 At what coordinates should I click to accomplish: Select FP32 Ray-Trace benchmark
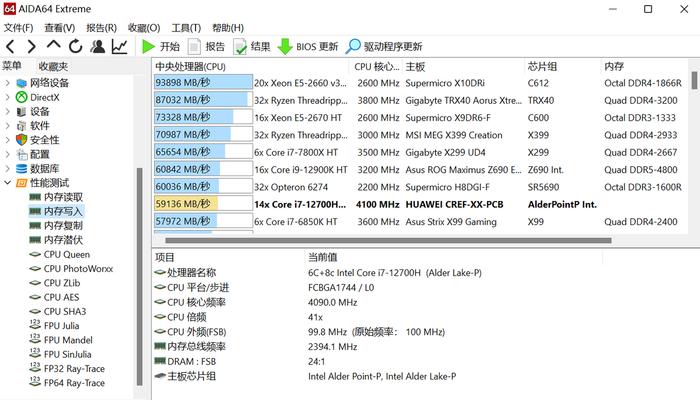[74, 369]
